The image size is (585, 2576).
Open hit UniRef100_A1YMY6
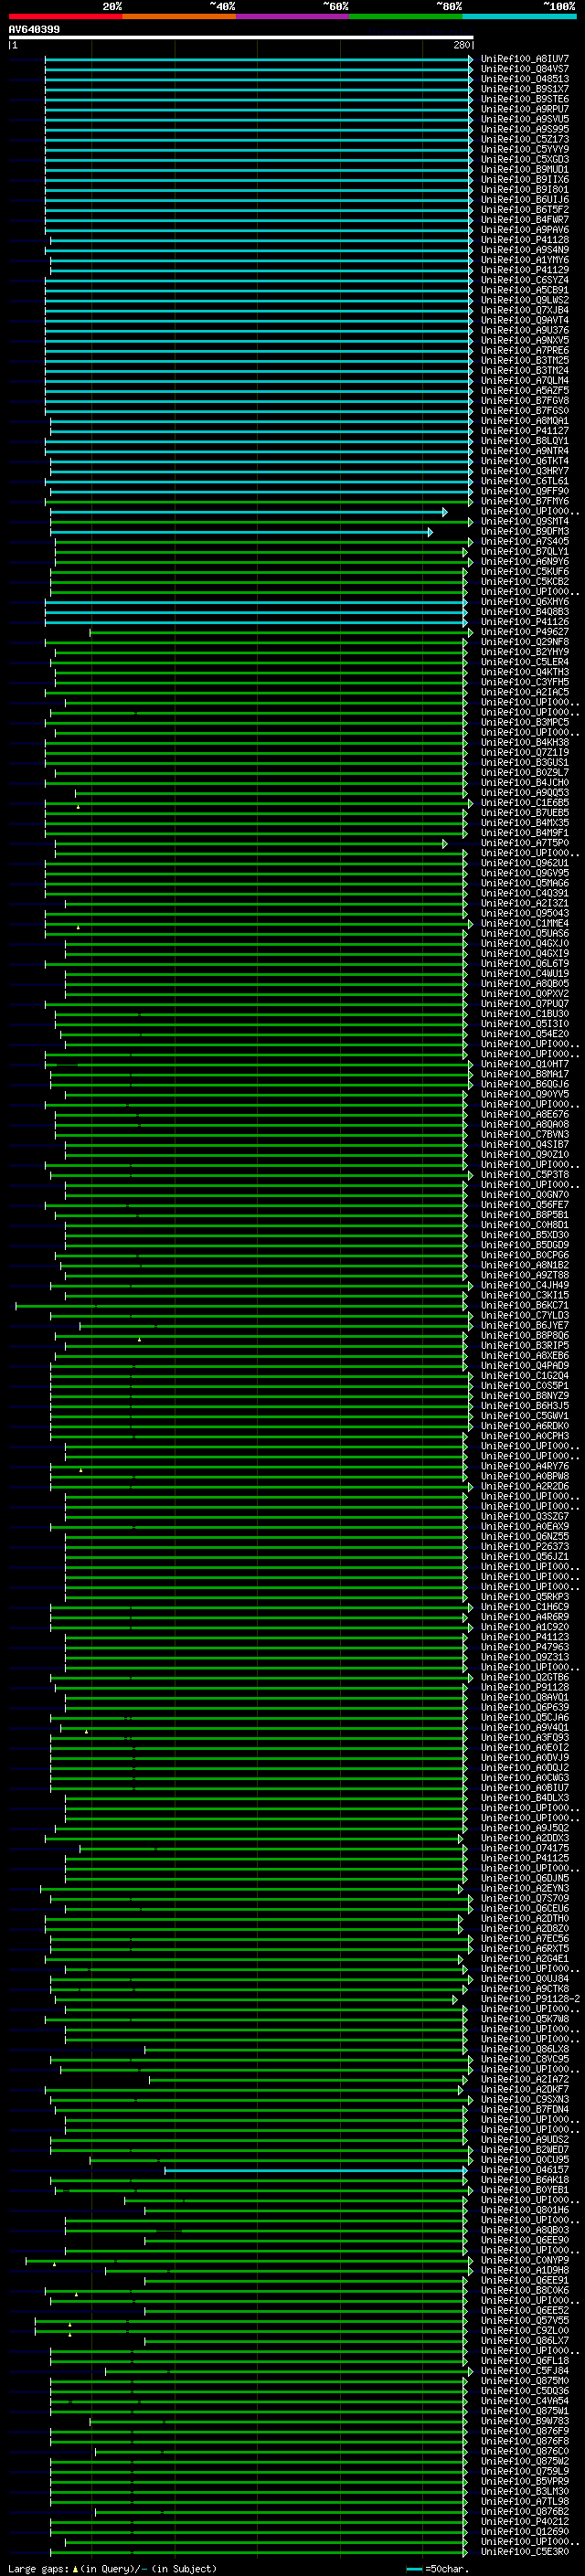525,260
